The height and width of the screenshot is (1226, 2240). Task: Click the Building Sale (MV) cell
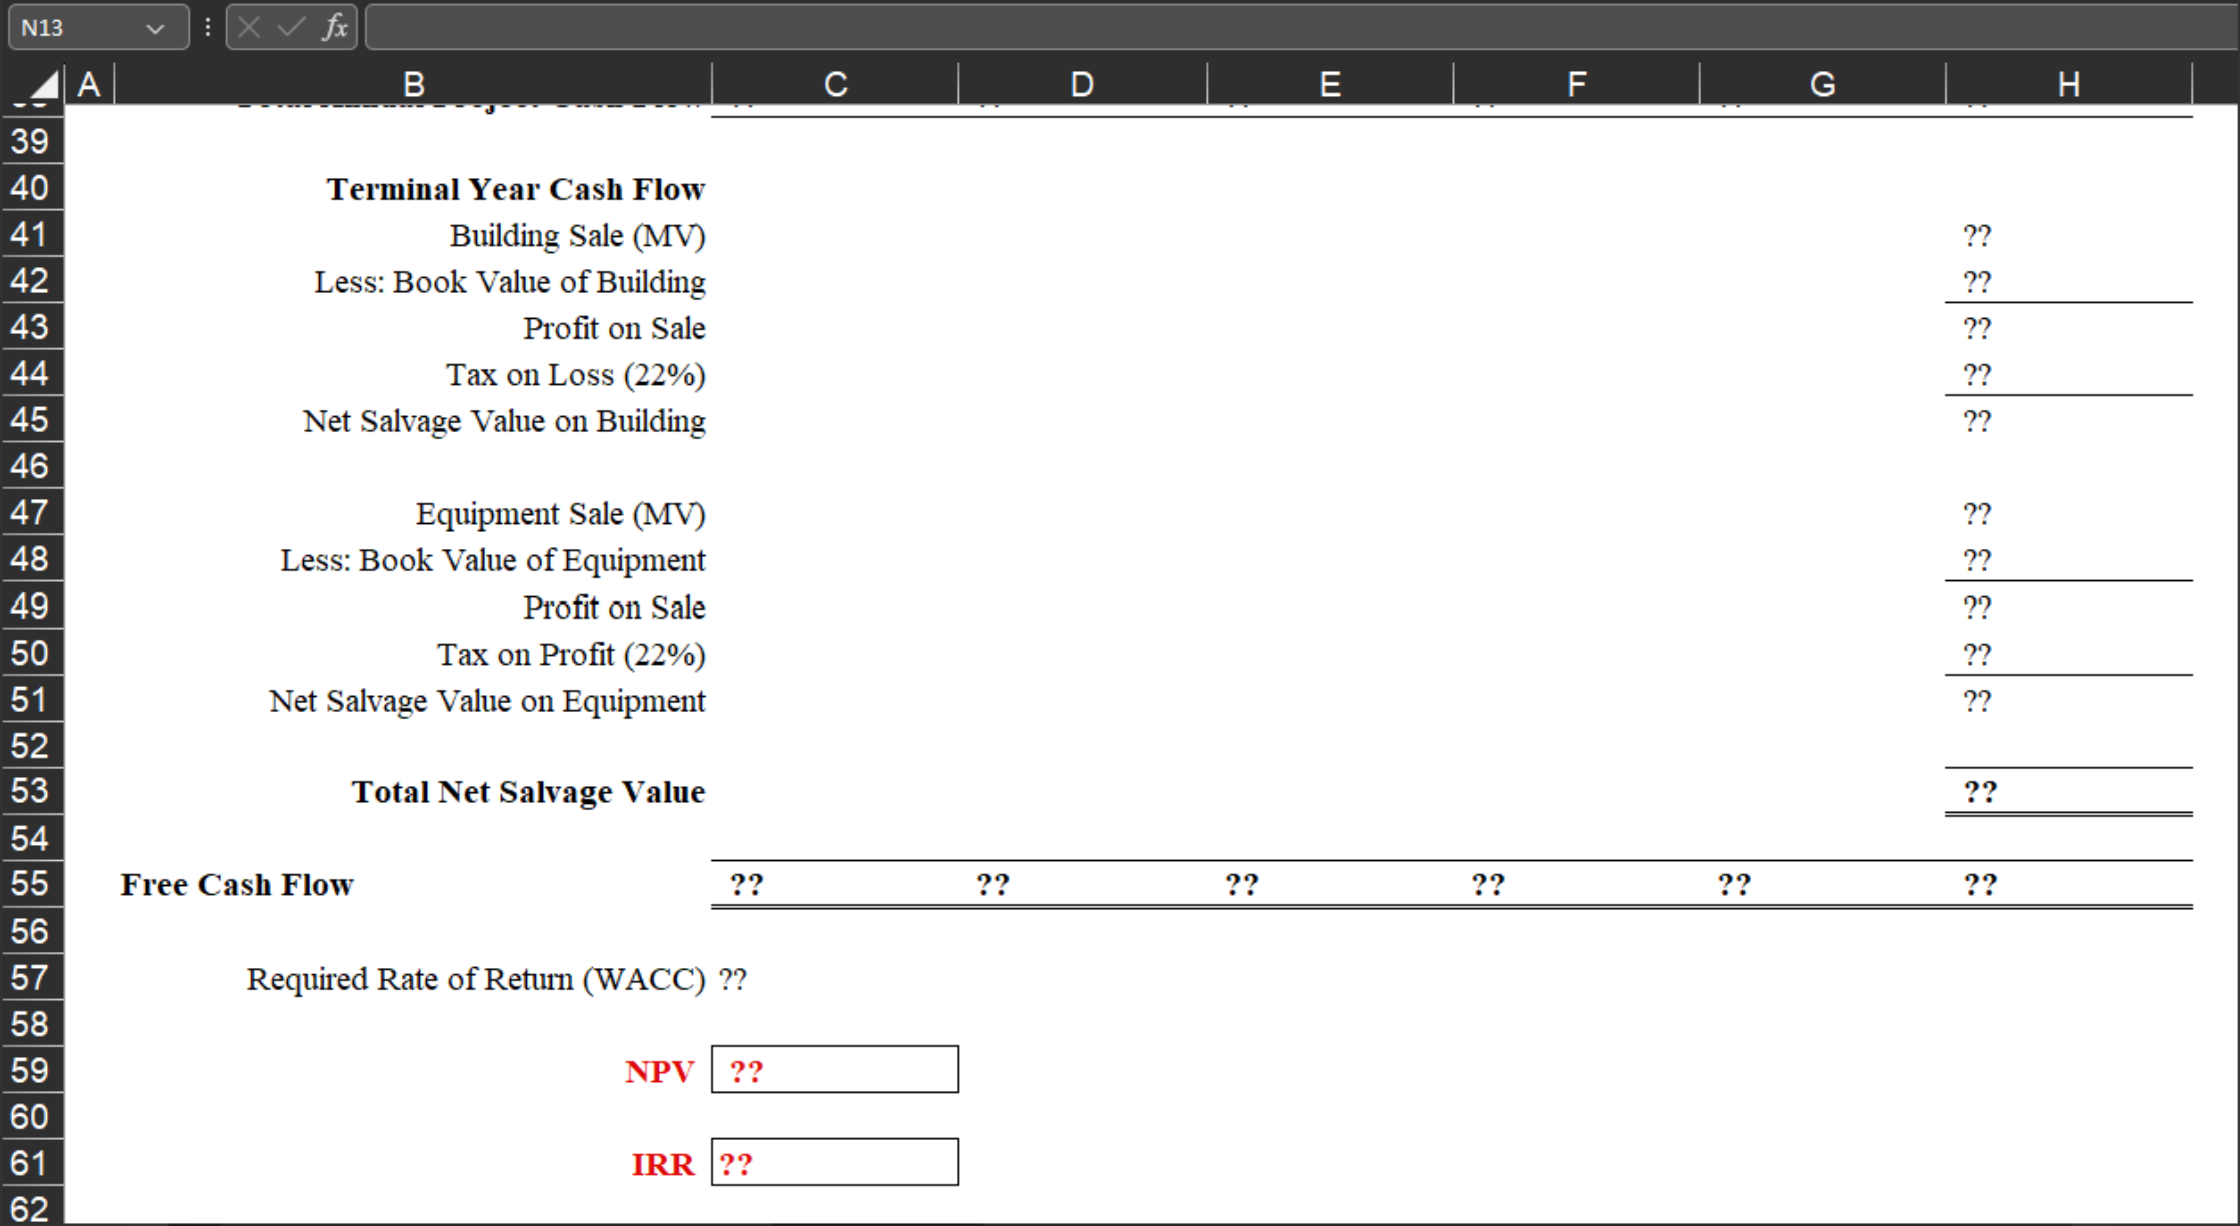tap(577, 235)
